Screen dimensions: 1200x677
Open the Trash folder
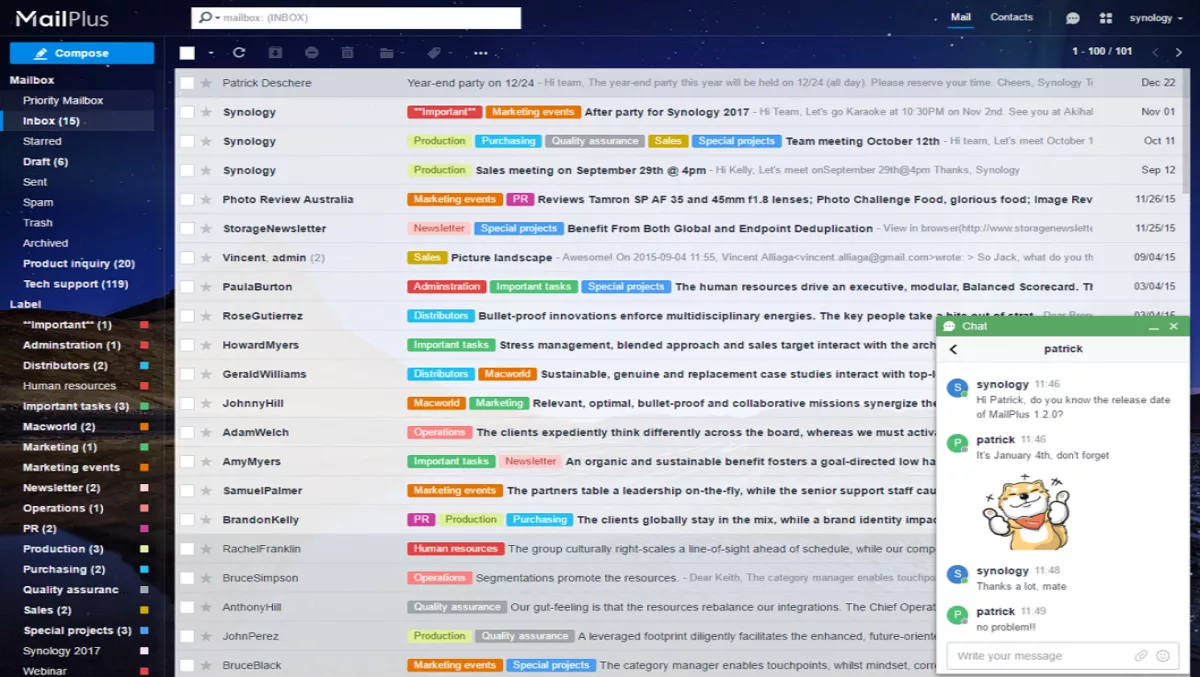coord(38,223)
